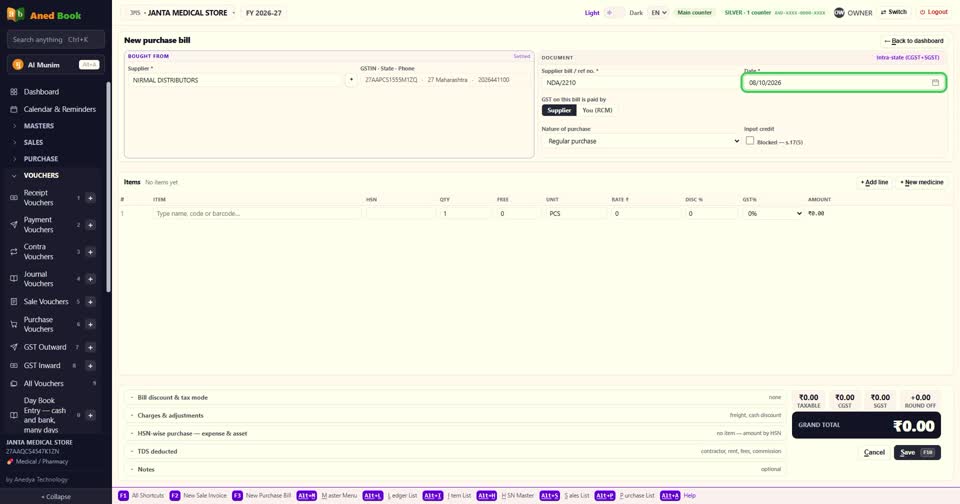Open the date picker calendar icon
The height and width of the screenshot is (504, 960).
click(935, 83)
